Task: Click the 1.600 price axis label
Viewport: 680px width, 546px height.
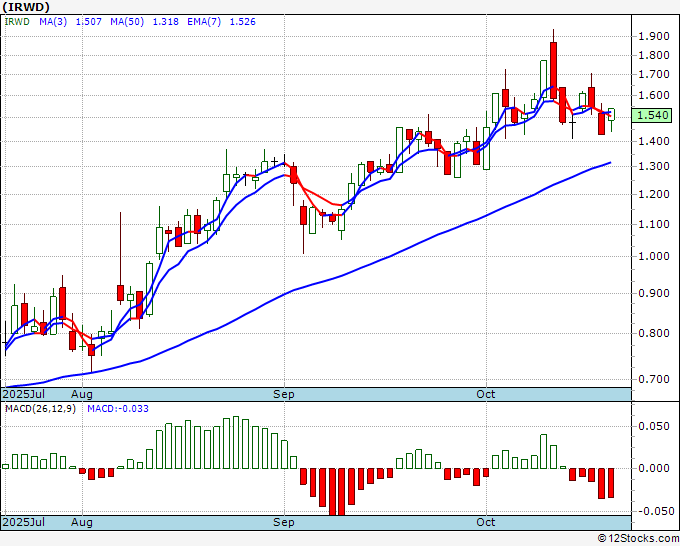Action: click(x=654, y=95)
